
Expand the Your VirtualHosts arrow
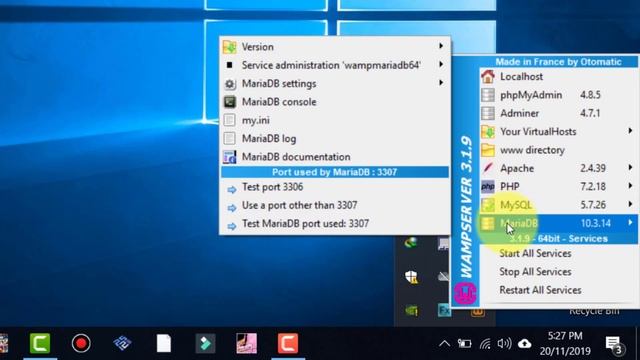[x=630, y=131]
